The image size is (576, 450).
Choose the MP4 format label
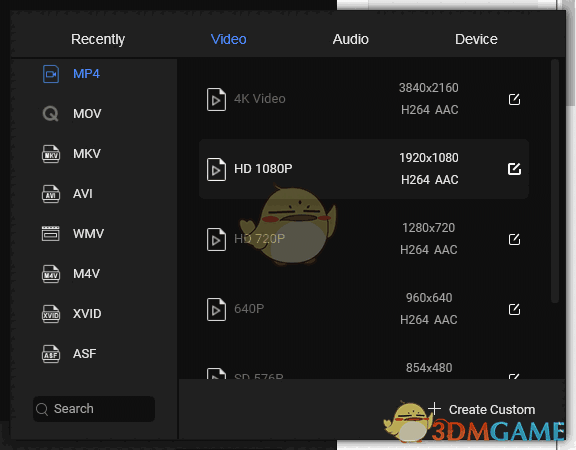pos(86,74)
